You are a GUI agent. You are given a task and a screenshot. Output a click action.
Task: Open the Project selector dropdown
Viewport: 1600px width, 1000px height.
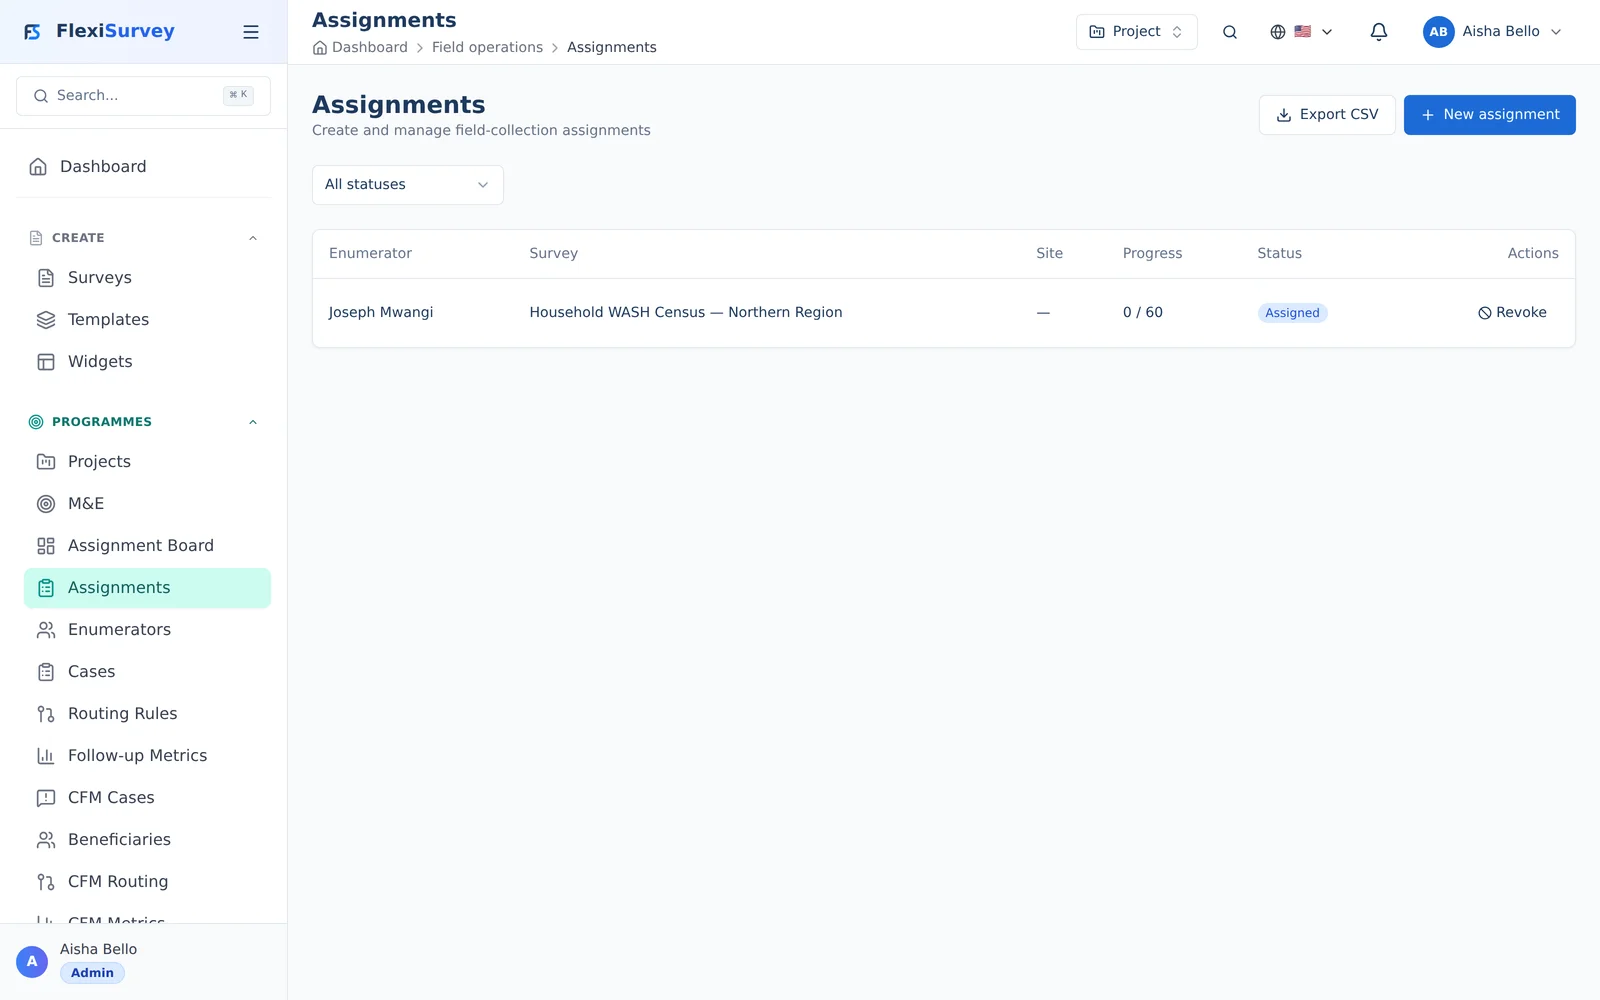click(1137, 32)
